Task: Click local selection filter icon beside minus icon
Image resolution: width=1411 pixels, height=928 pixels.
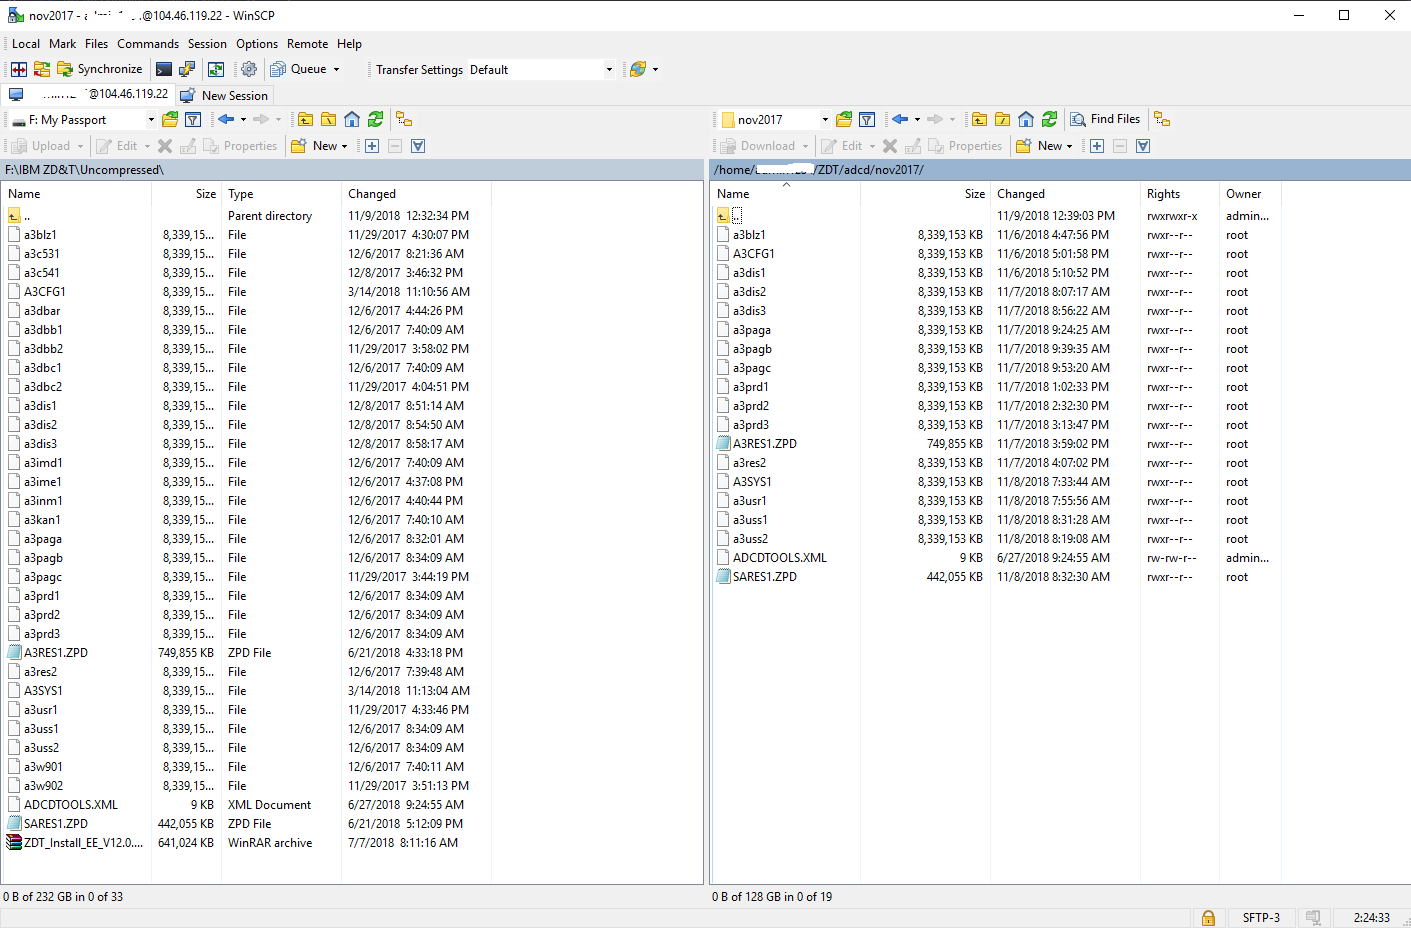Action: [418, 146]
